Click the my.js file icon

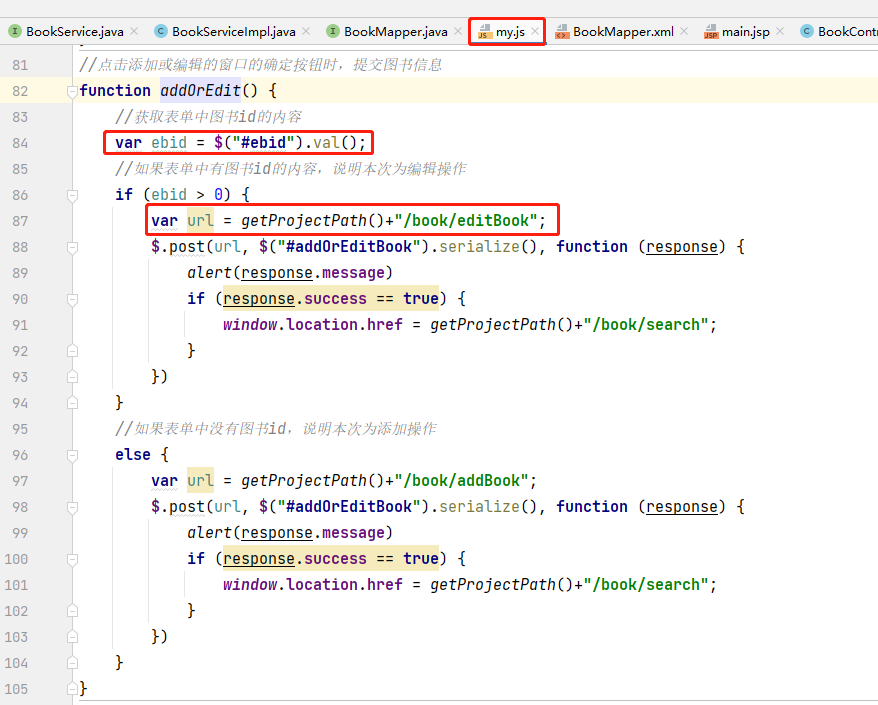484,32
